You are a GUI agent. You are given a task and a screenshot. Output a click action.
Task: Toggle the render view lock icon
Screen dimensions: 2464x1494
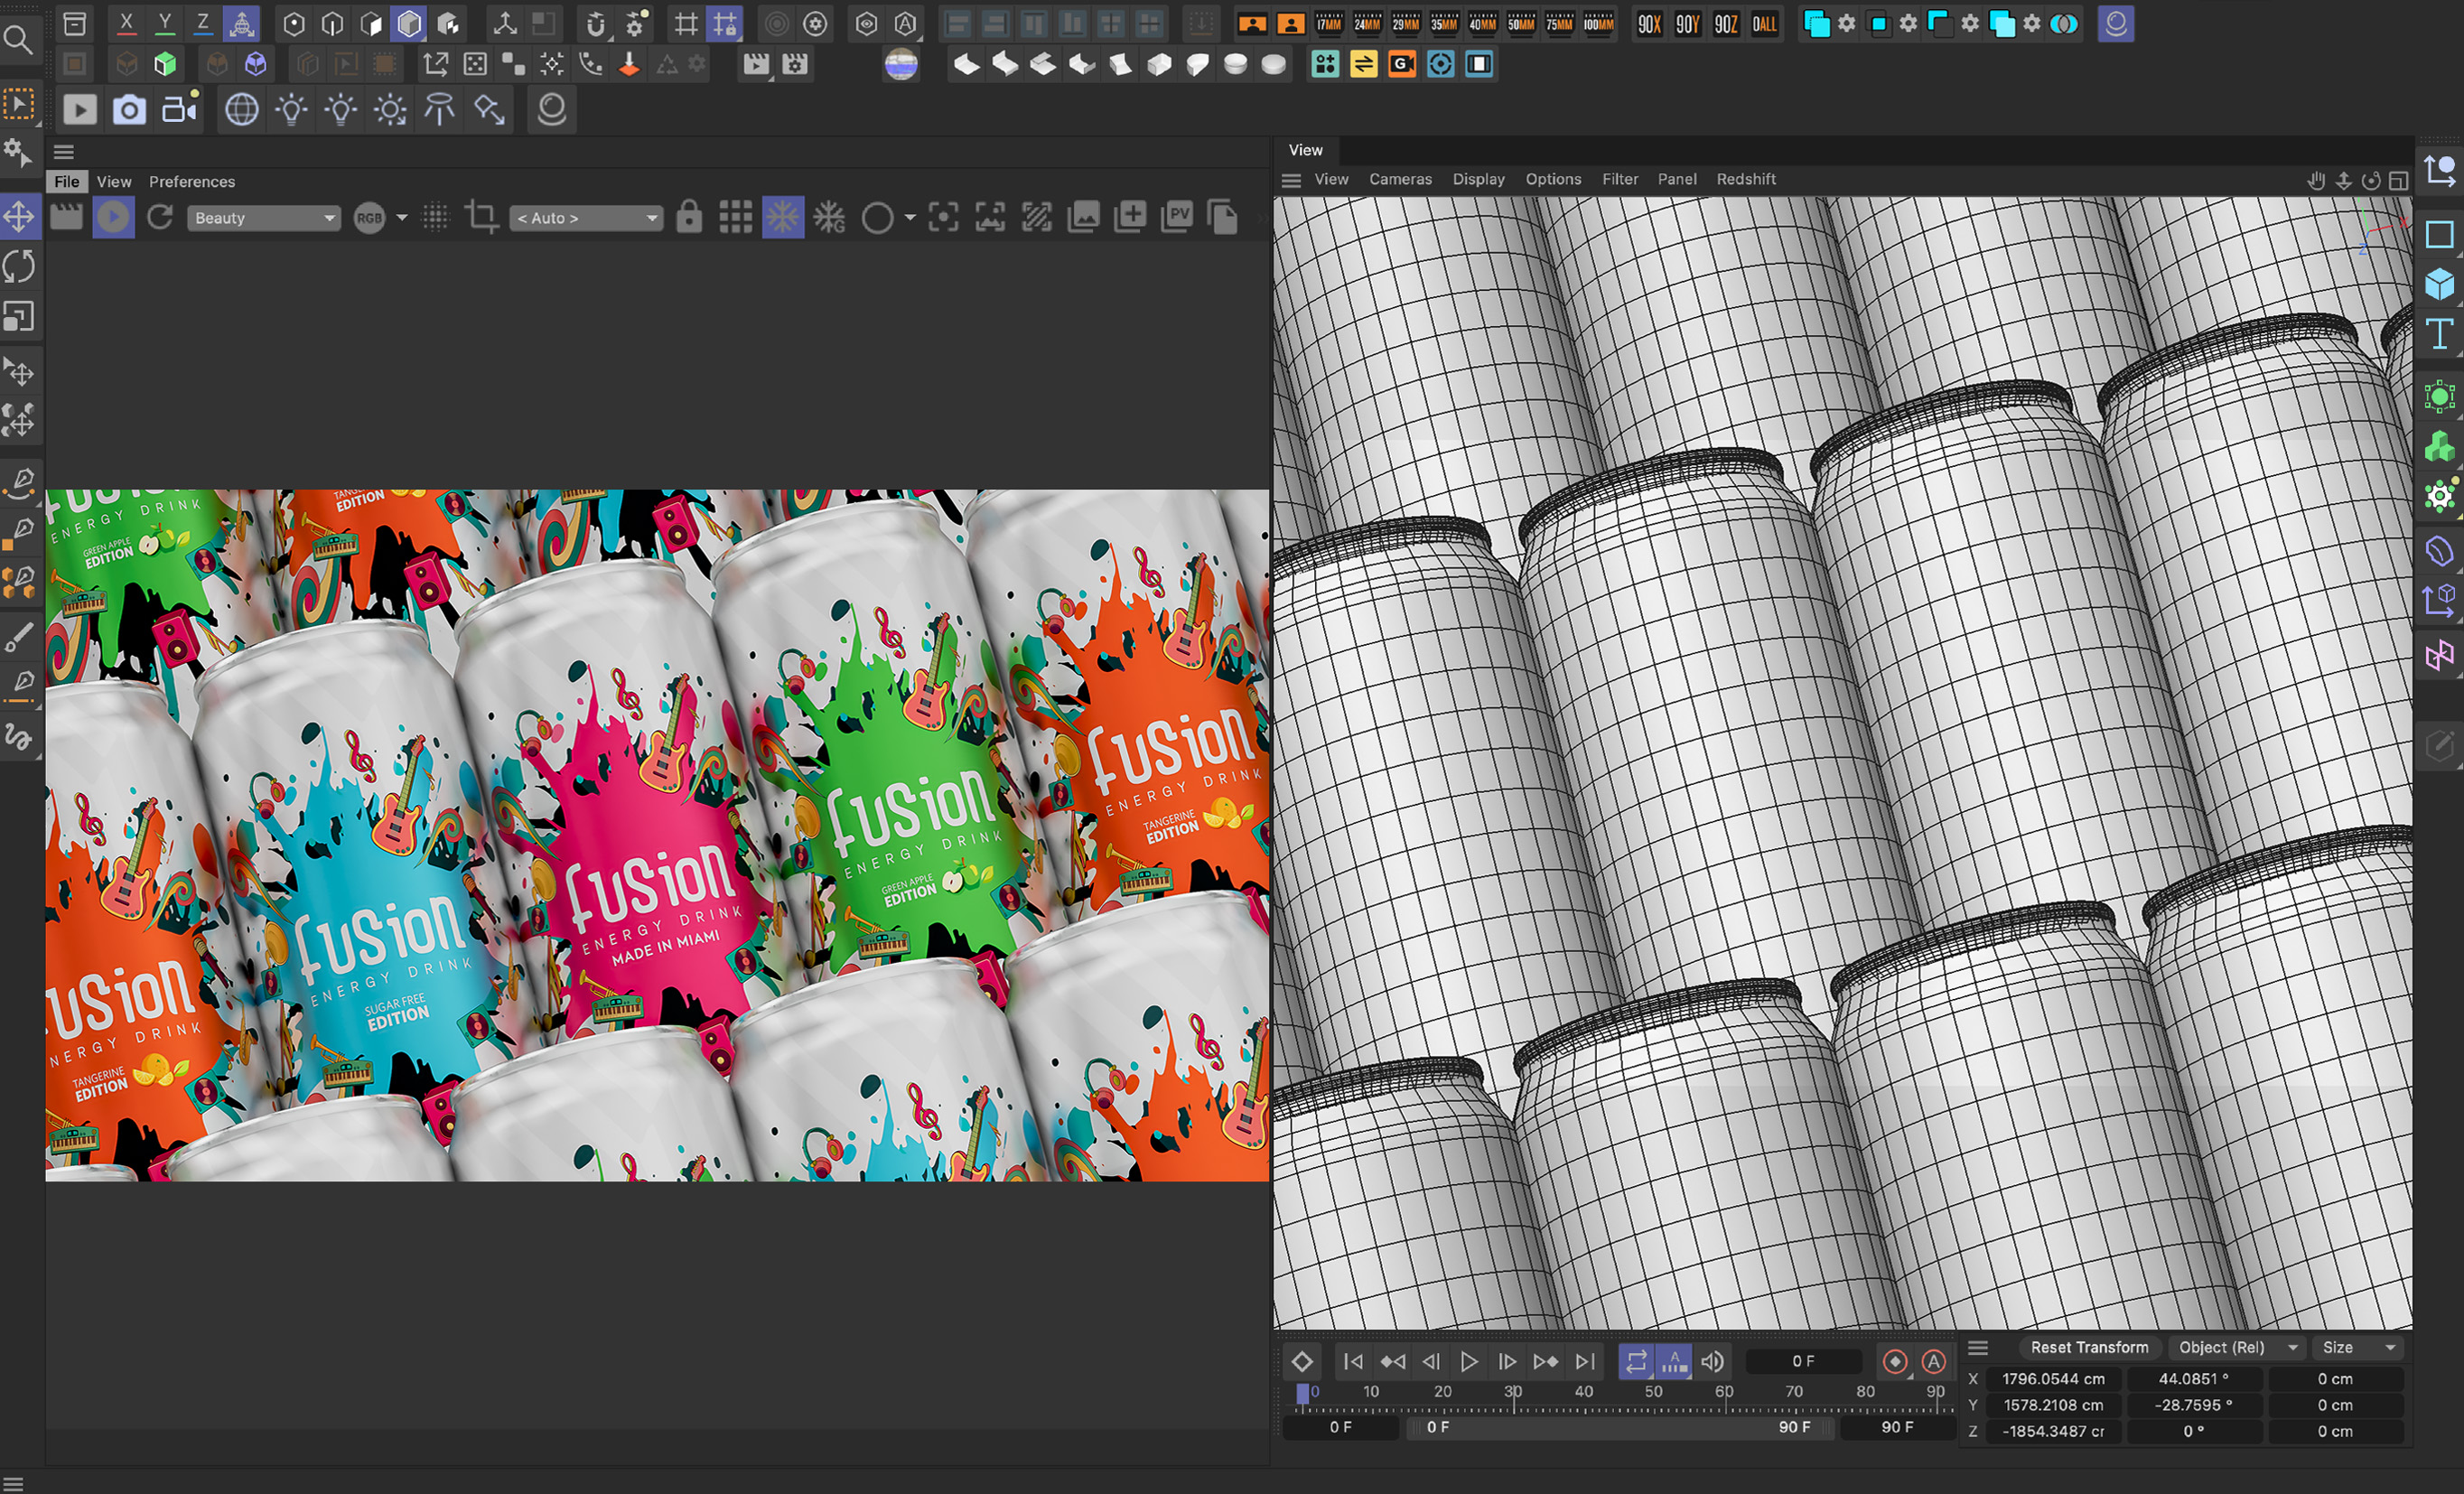click(689, 217)
